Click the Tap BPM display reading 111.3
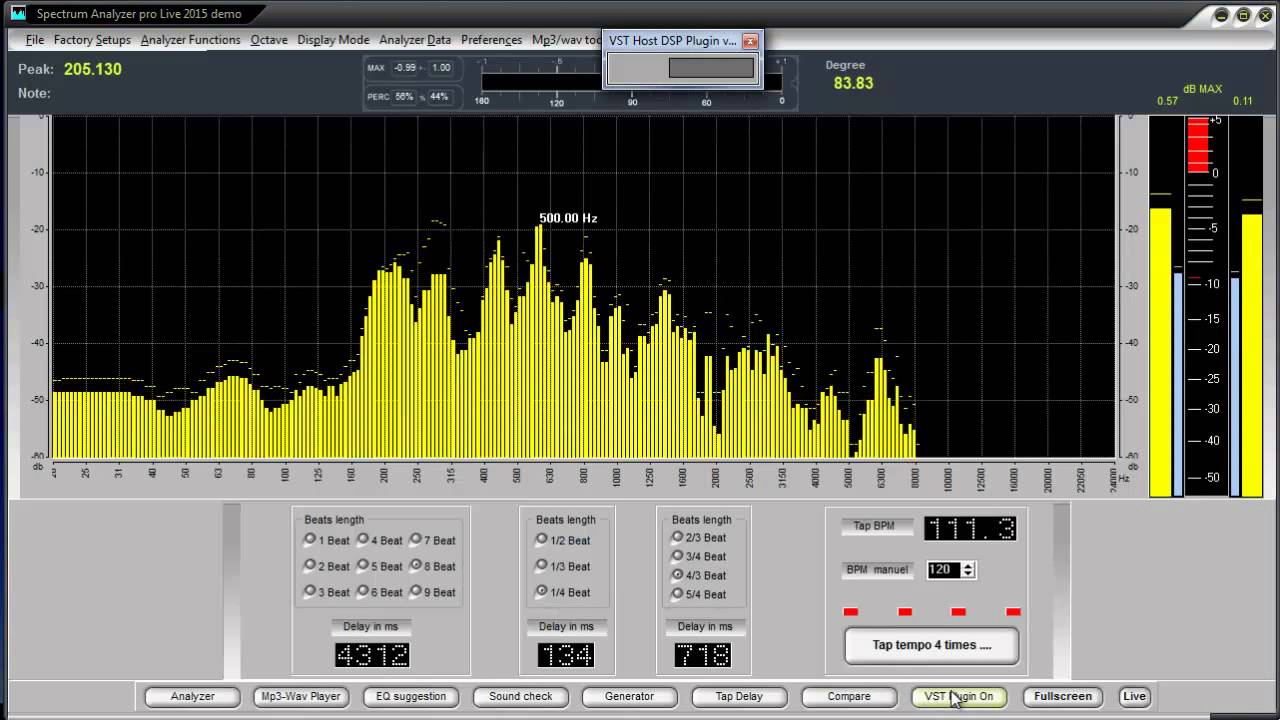 970,528
